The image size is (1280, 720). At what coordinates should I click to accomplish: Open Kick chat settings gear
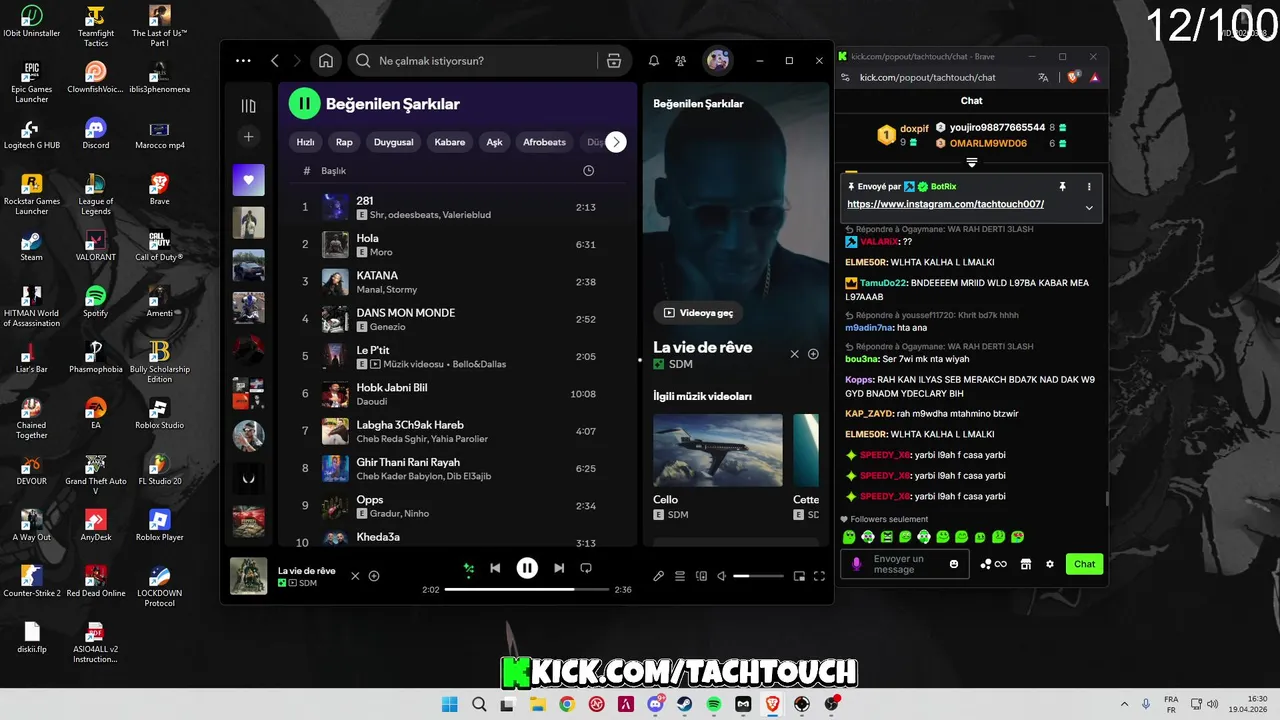[x=1050, y=564]
